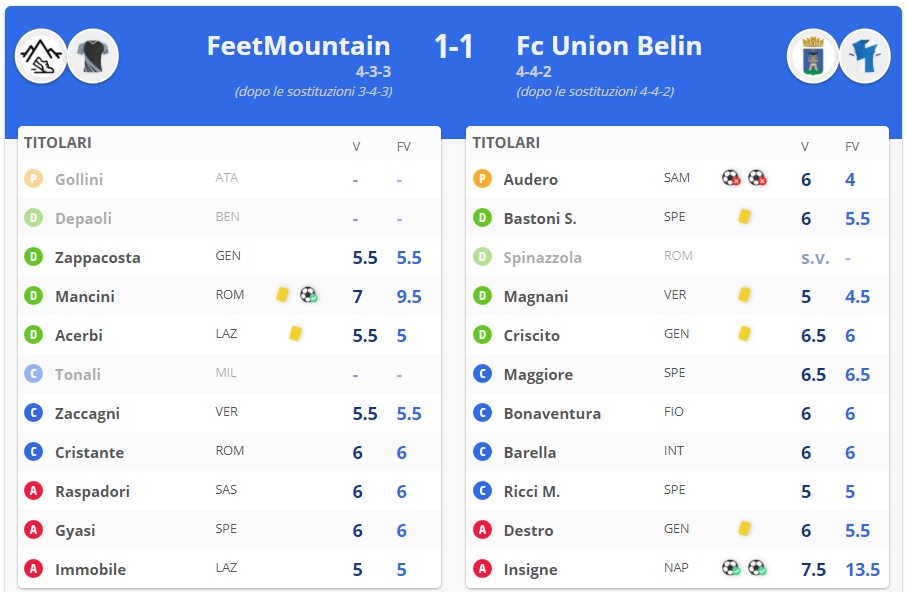The width and height of the screenshot is (907, 592).
Task: Click Acerbi's yellow card icon
Action: point(295,334)
